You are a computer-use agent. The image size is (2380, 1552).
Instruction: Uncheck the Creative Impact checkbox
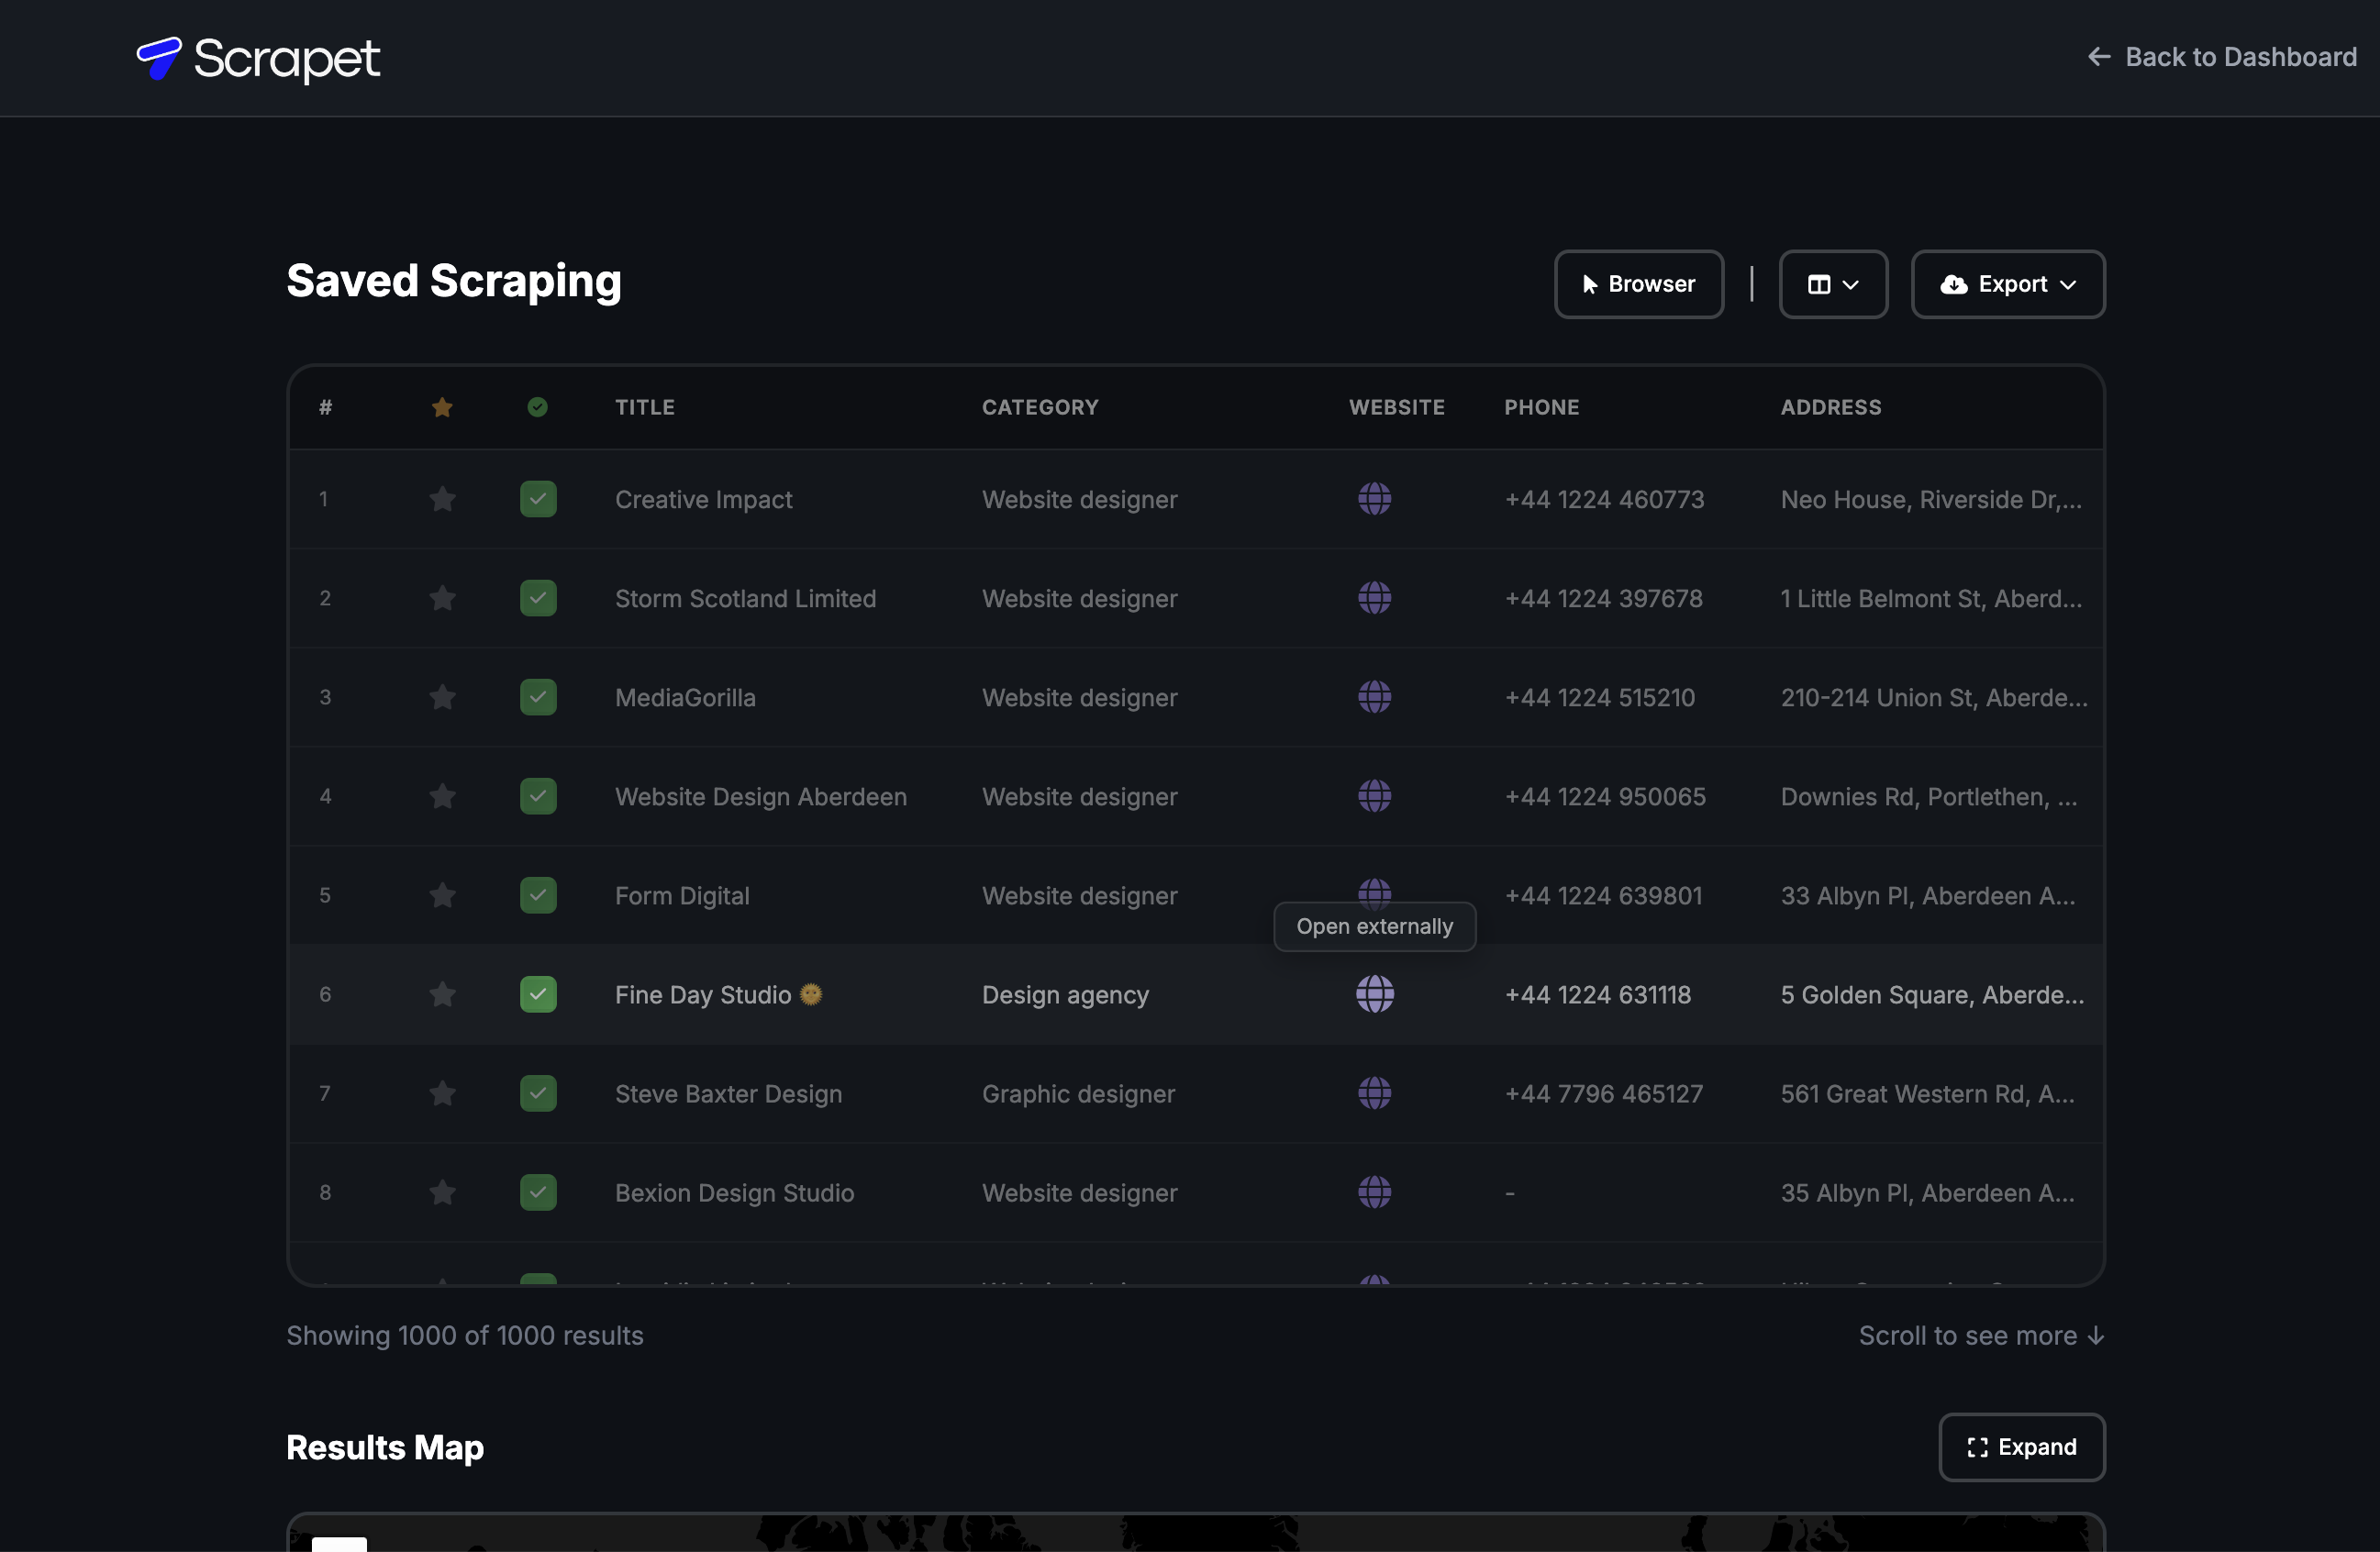coord(538,498)
